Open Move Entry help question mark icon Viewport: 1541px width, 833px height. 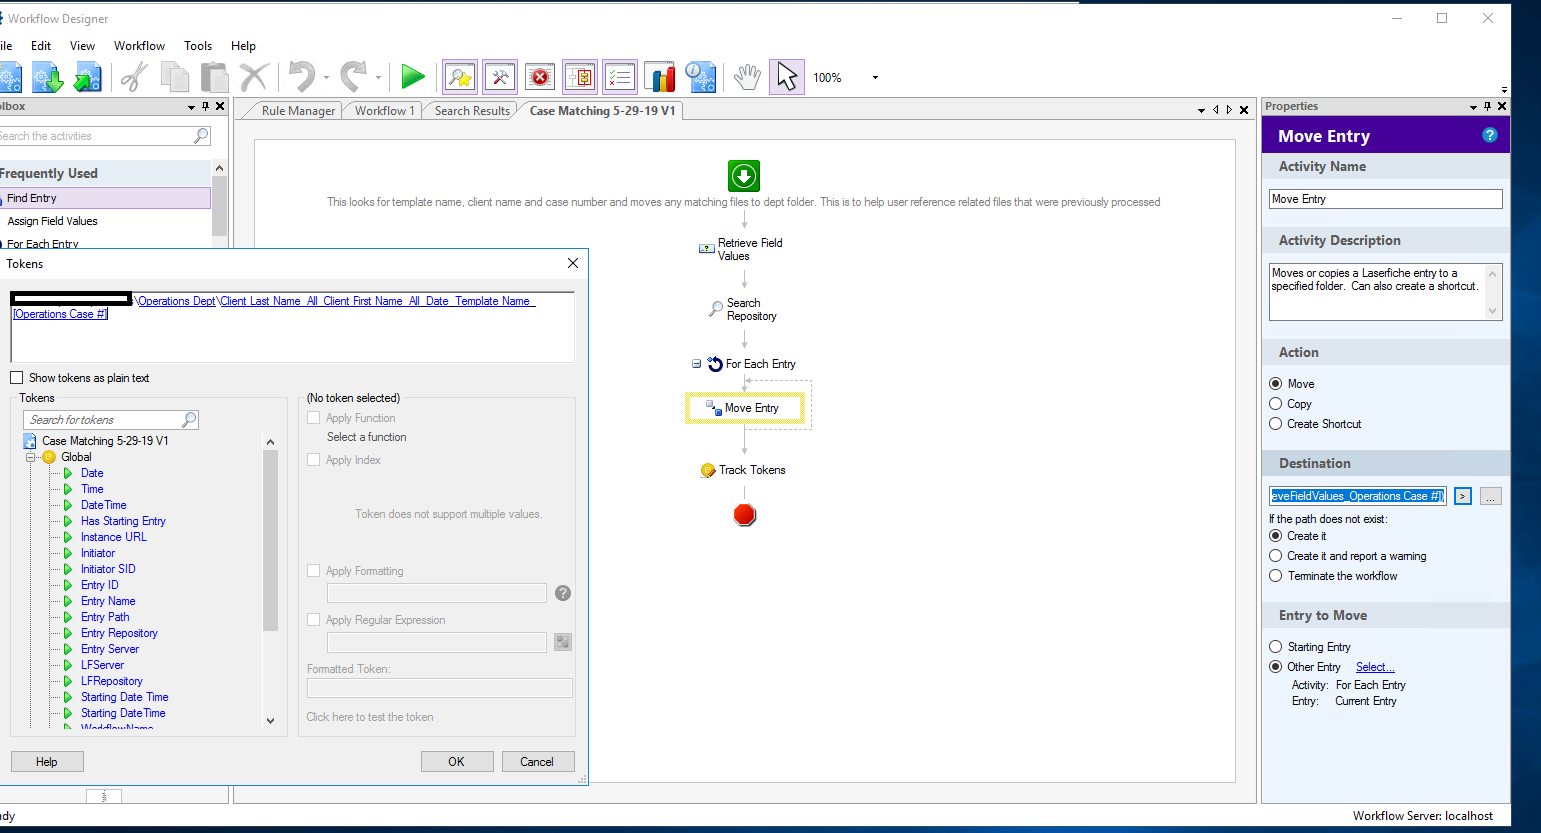pyautogui.click(x=1489, y=135)
